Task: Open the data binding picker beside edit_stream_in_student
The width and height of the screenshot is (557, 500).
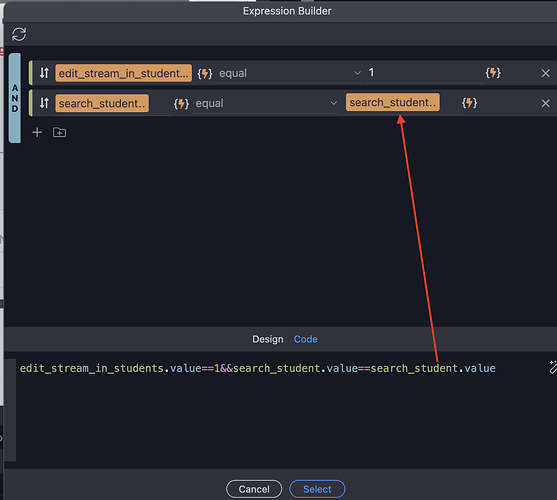Action: (x=205, y=74)
